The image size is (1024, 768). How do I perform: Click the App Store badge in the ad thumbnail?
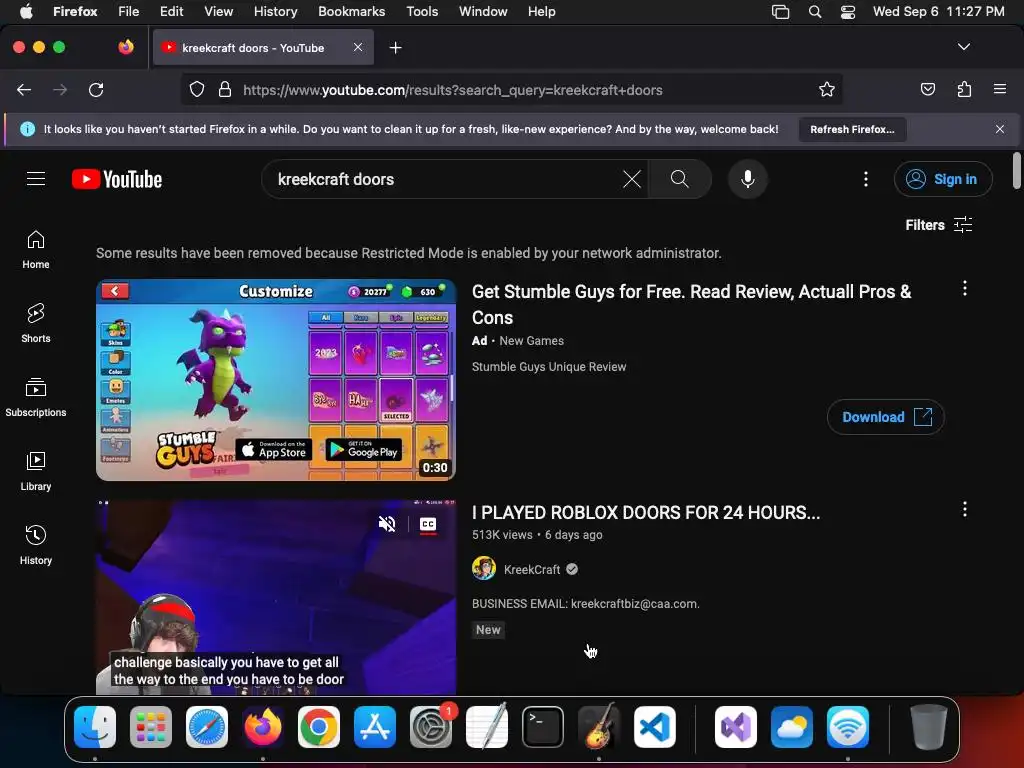point(274,449)
